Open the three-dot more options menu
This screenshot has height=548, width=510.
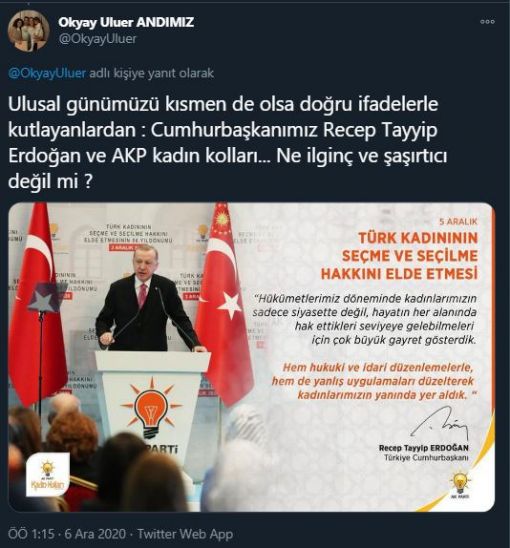pos(487,22)
